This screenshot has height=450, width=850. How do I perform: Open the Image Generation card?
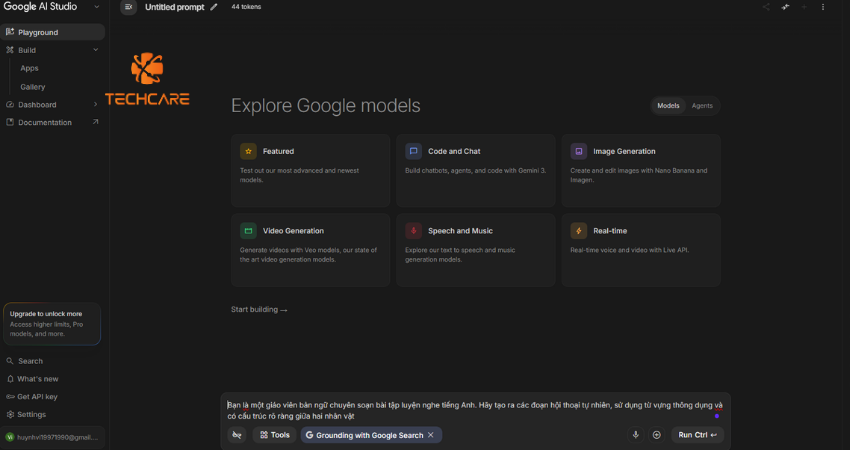tap(641, 171)
